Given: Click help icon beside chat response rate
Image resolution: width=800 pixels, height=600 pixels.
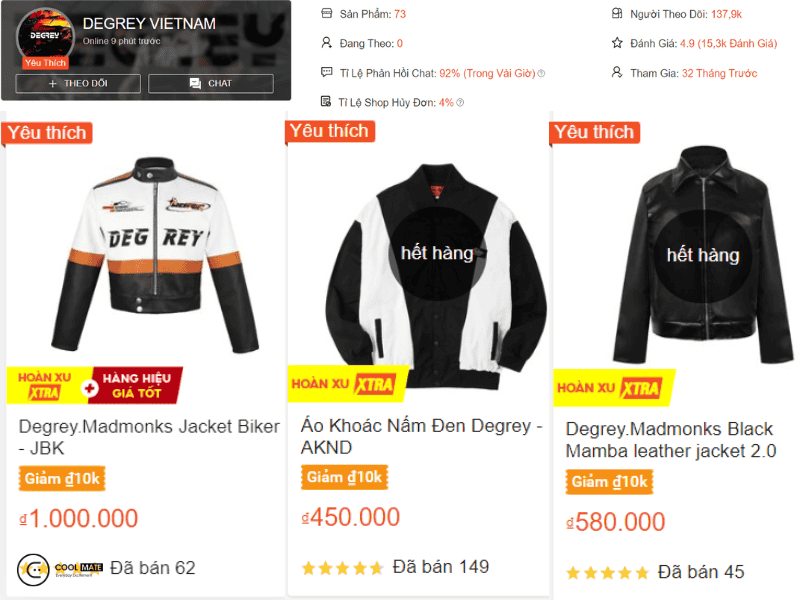Looking at the screenshot, I should [541, 73].
